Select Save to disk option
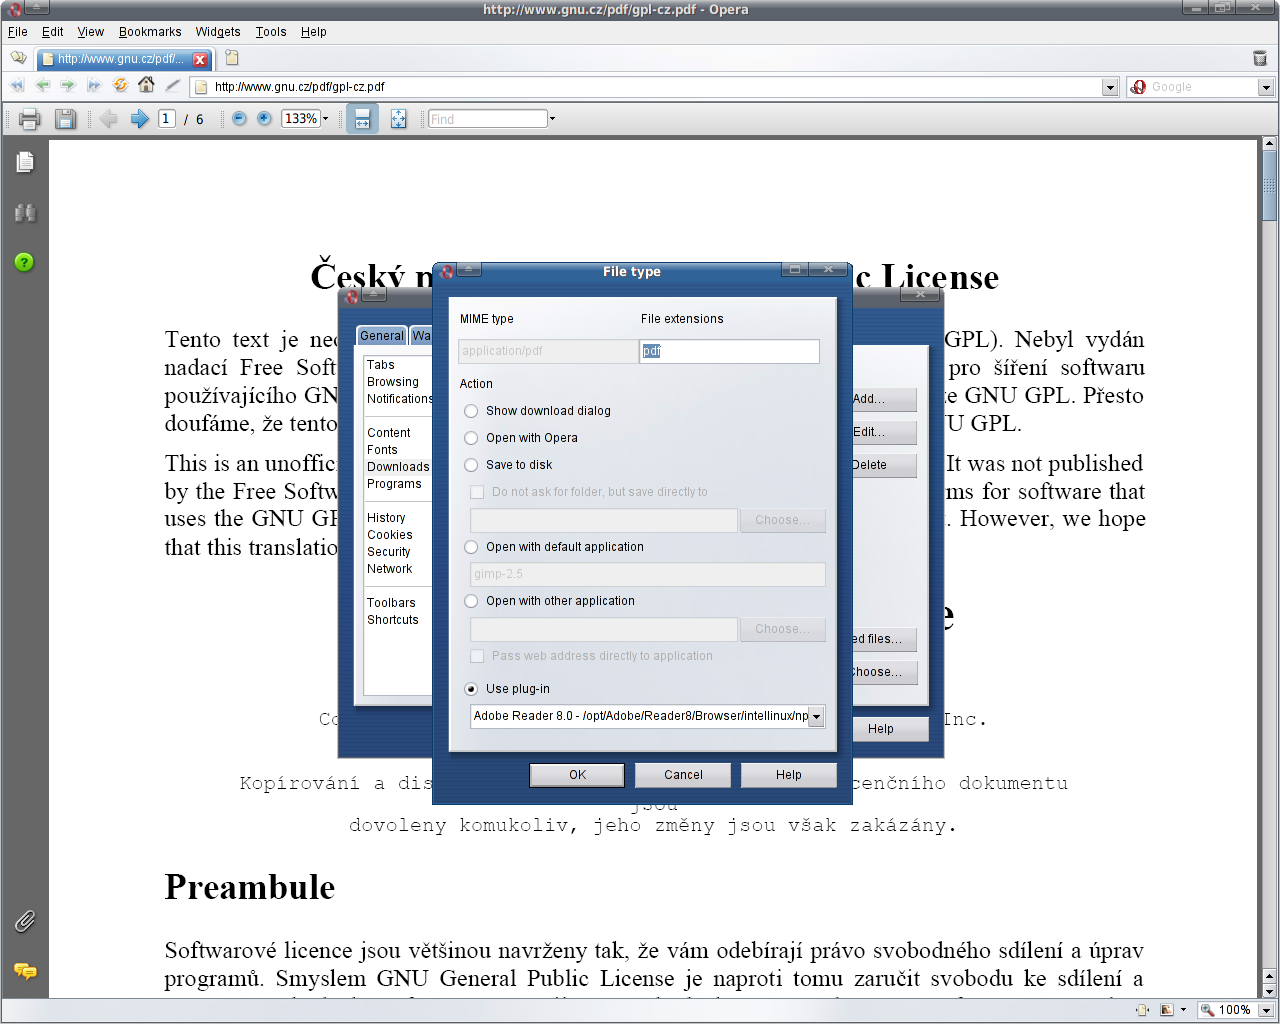The width and height of the screenshot is (1280, 1024). (x=508, y=465)
